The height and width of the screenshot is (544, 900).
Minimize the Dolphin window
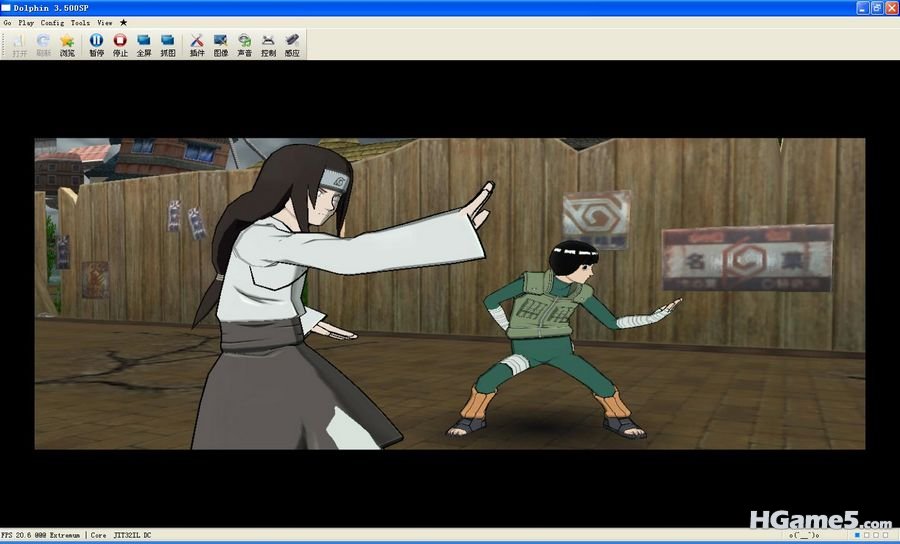tap(863, 8)
